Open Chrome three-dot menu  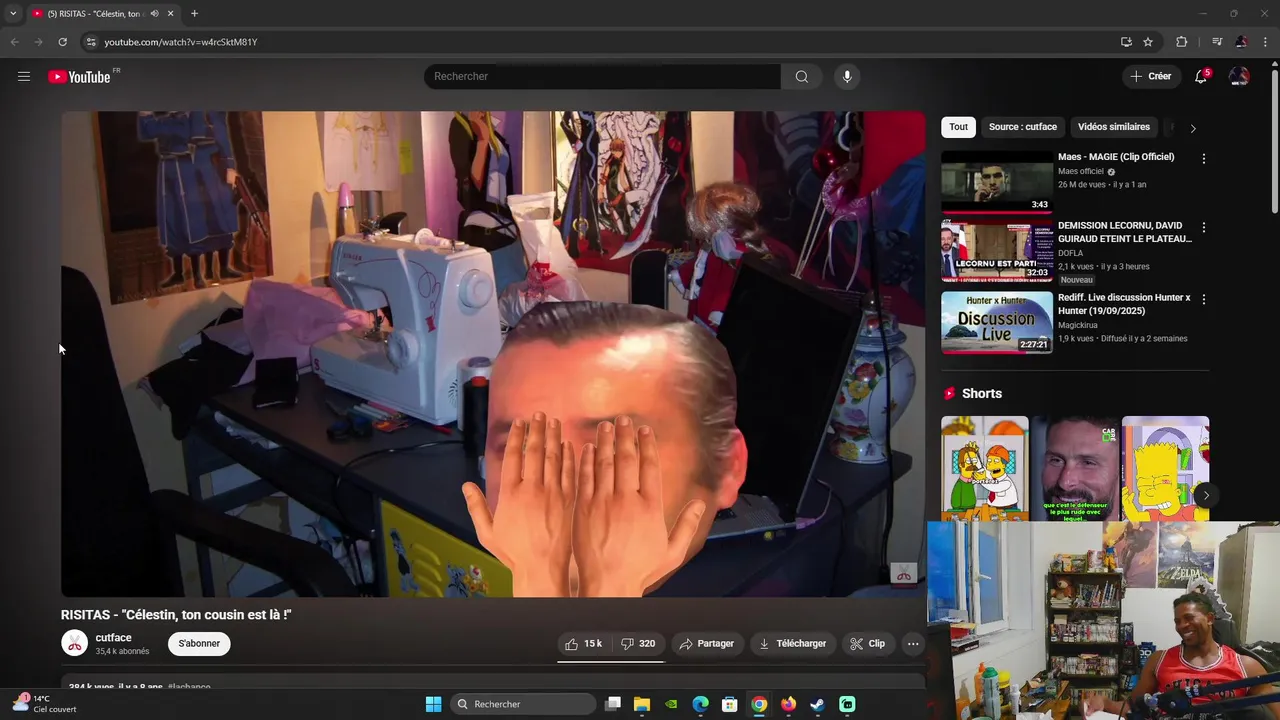tap(1265, 42)
